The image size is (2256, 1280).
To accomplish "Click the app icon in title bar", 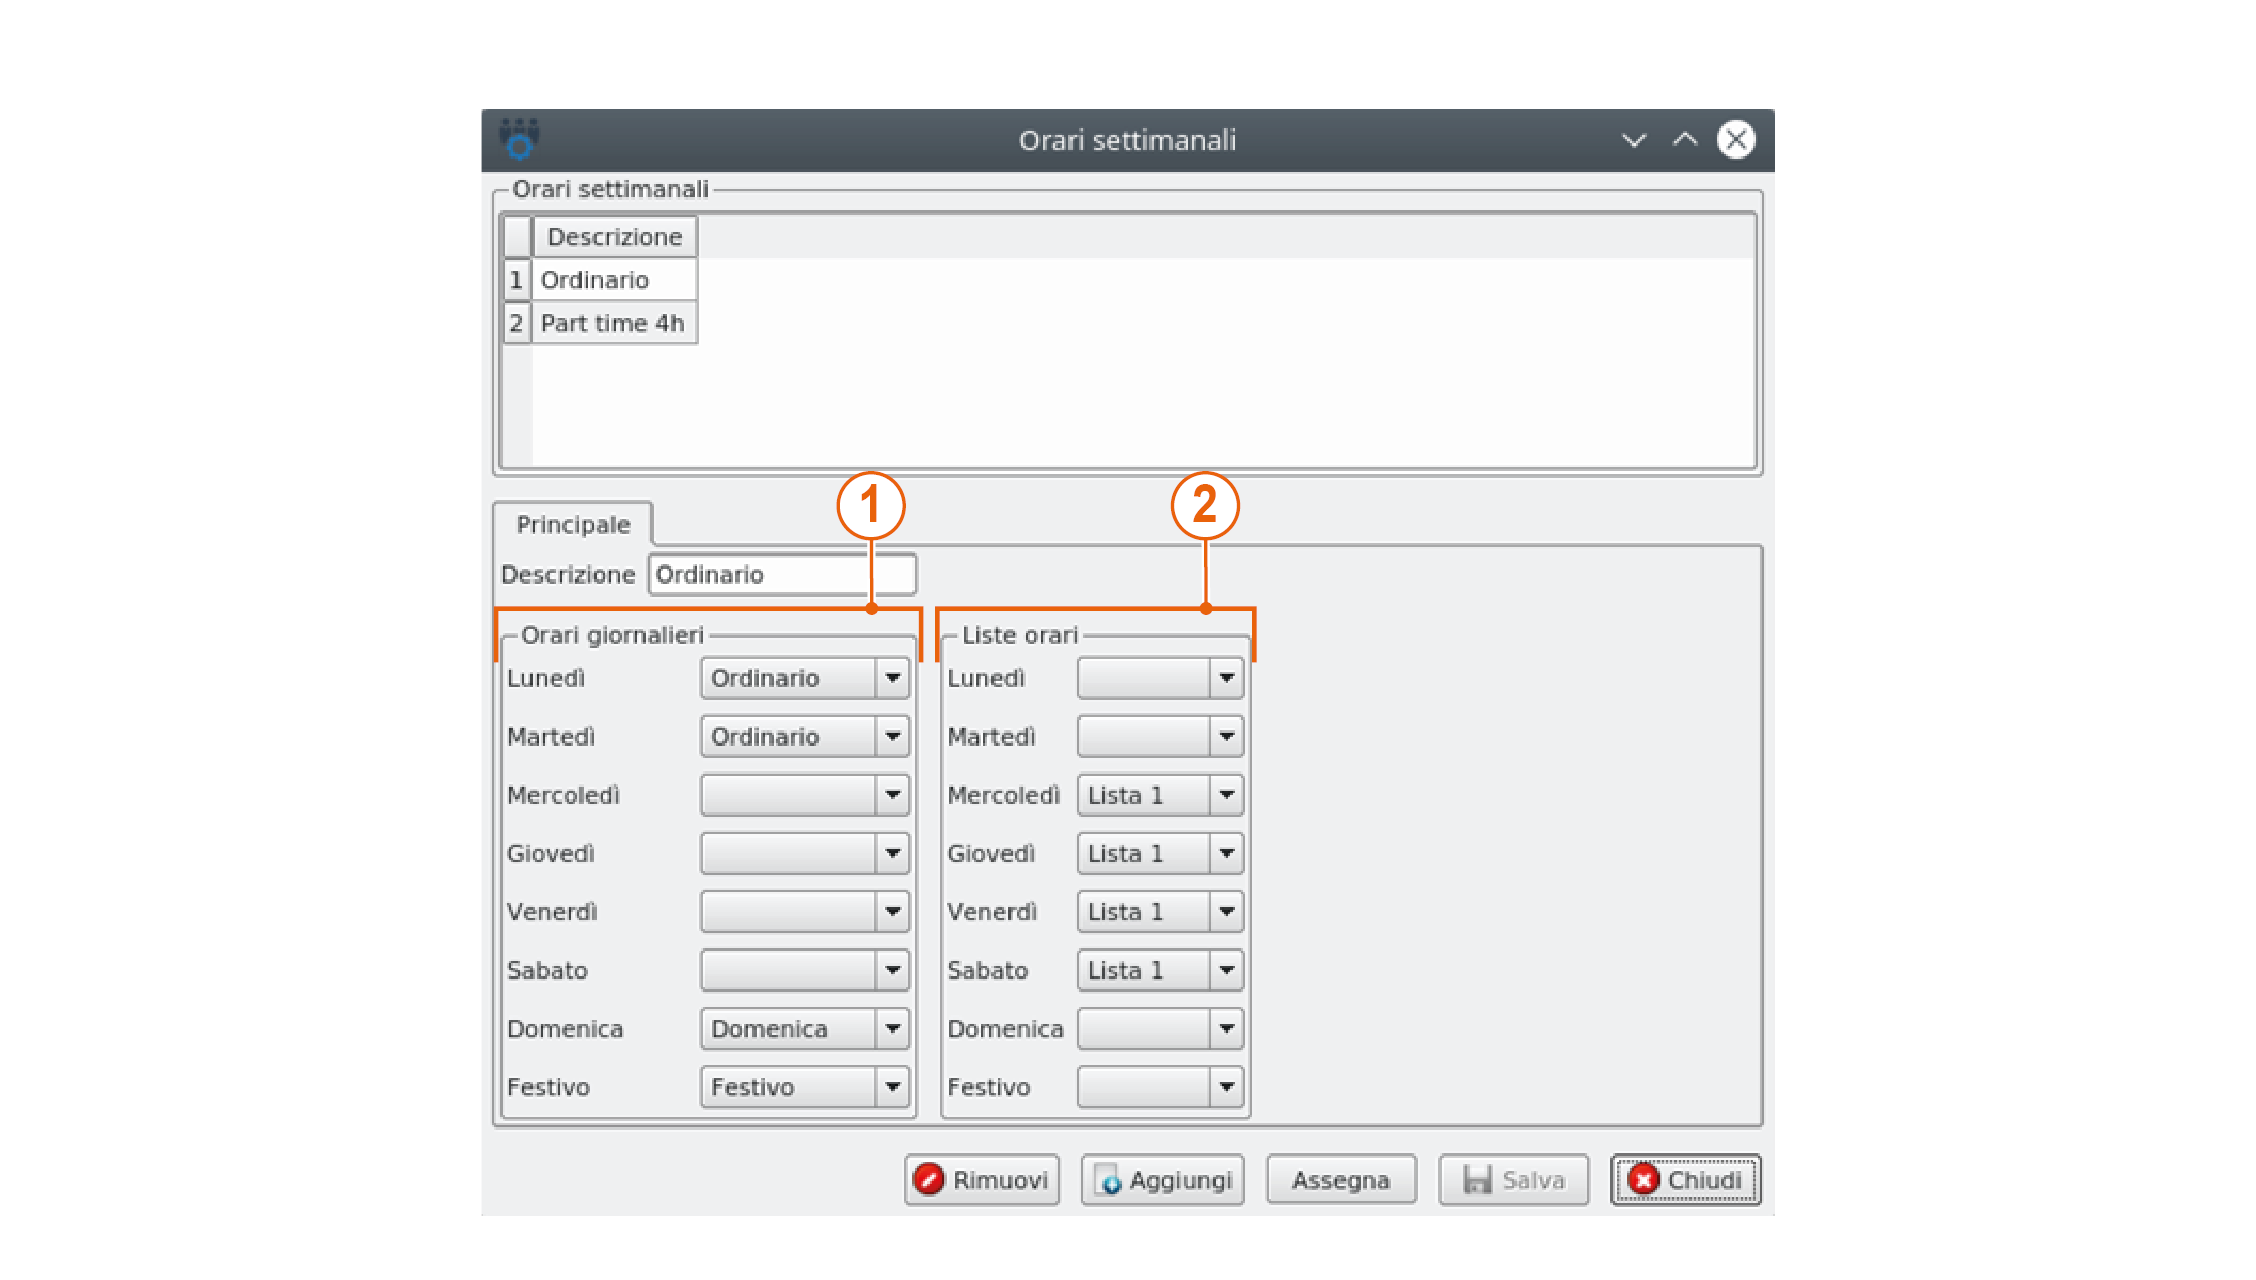I will [x=519, y=139].
